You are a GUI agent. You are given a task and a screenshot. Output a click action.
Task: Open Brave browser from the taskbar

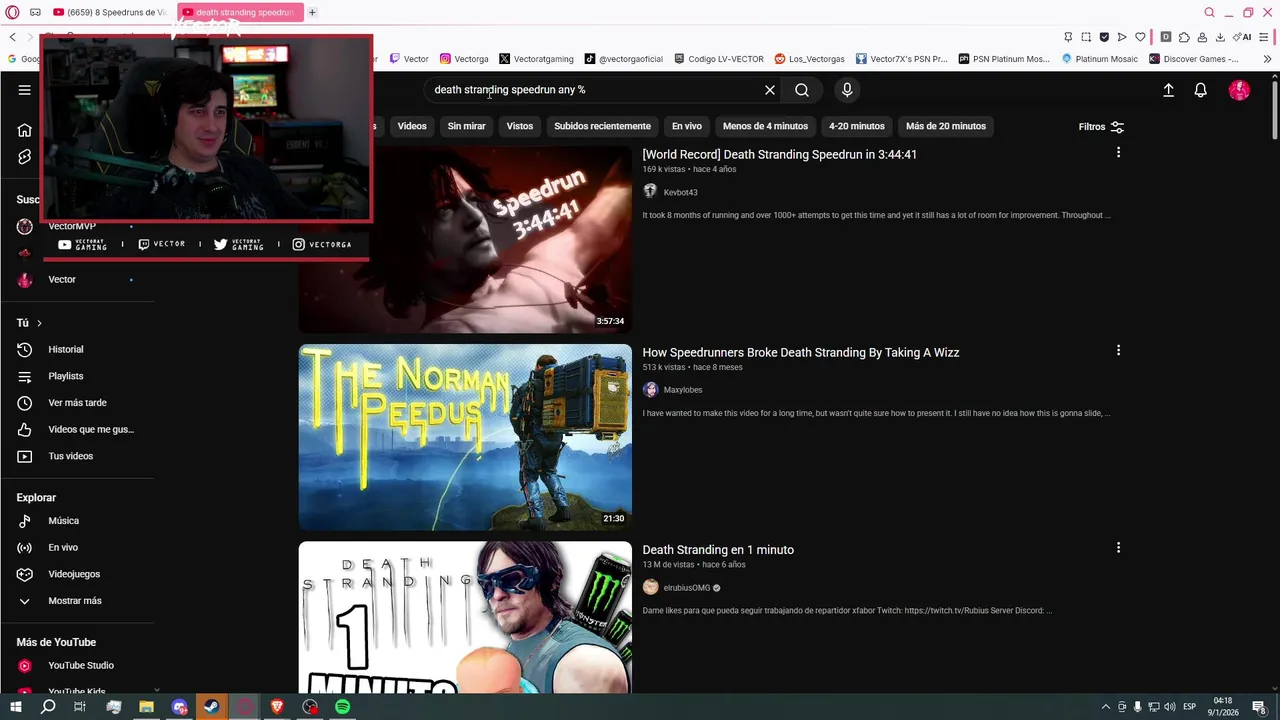pos(277,707)
